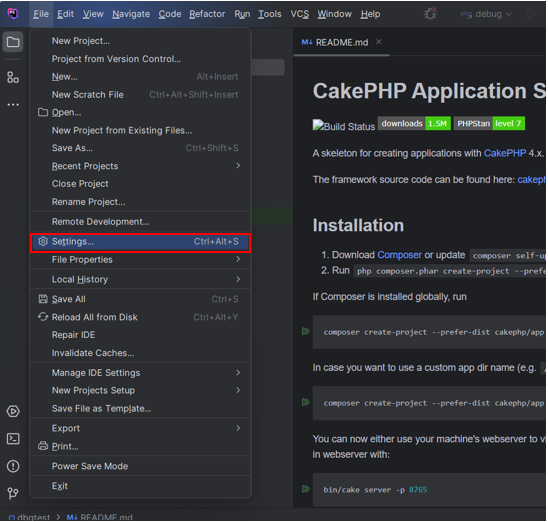Click the PHPStan level 7 badge

click(x=490, y=123)
